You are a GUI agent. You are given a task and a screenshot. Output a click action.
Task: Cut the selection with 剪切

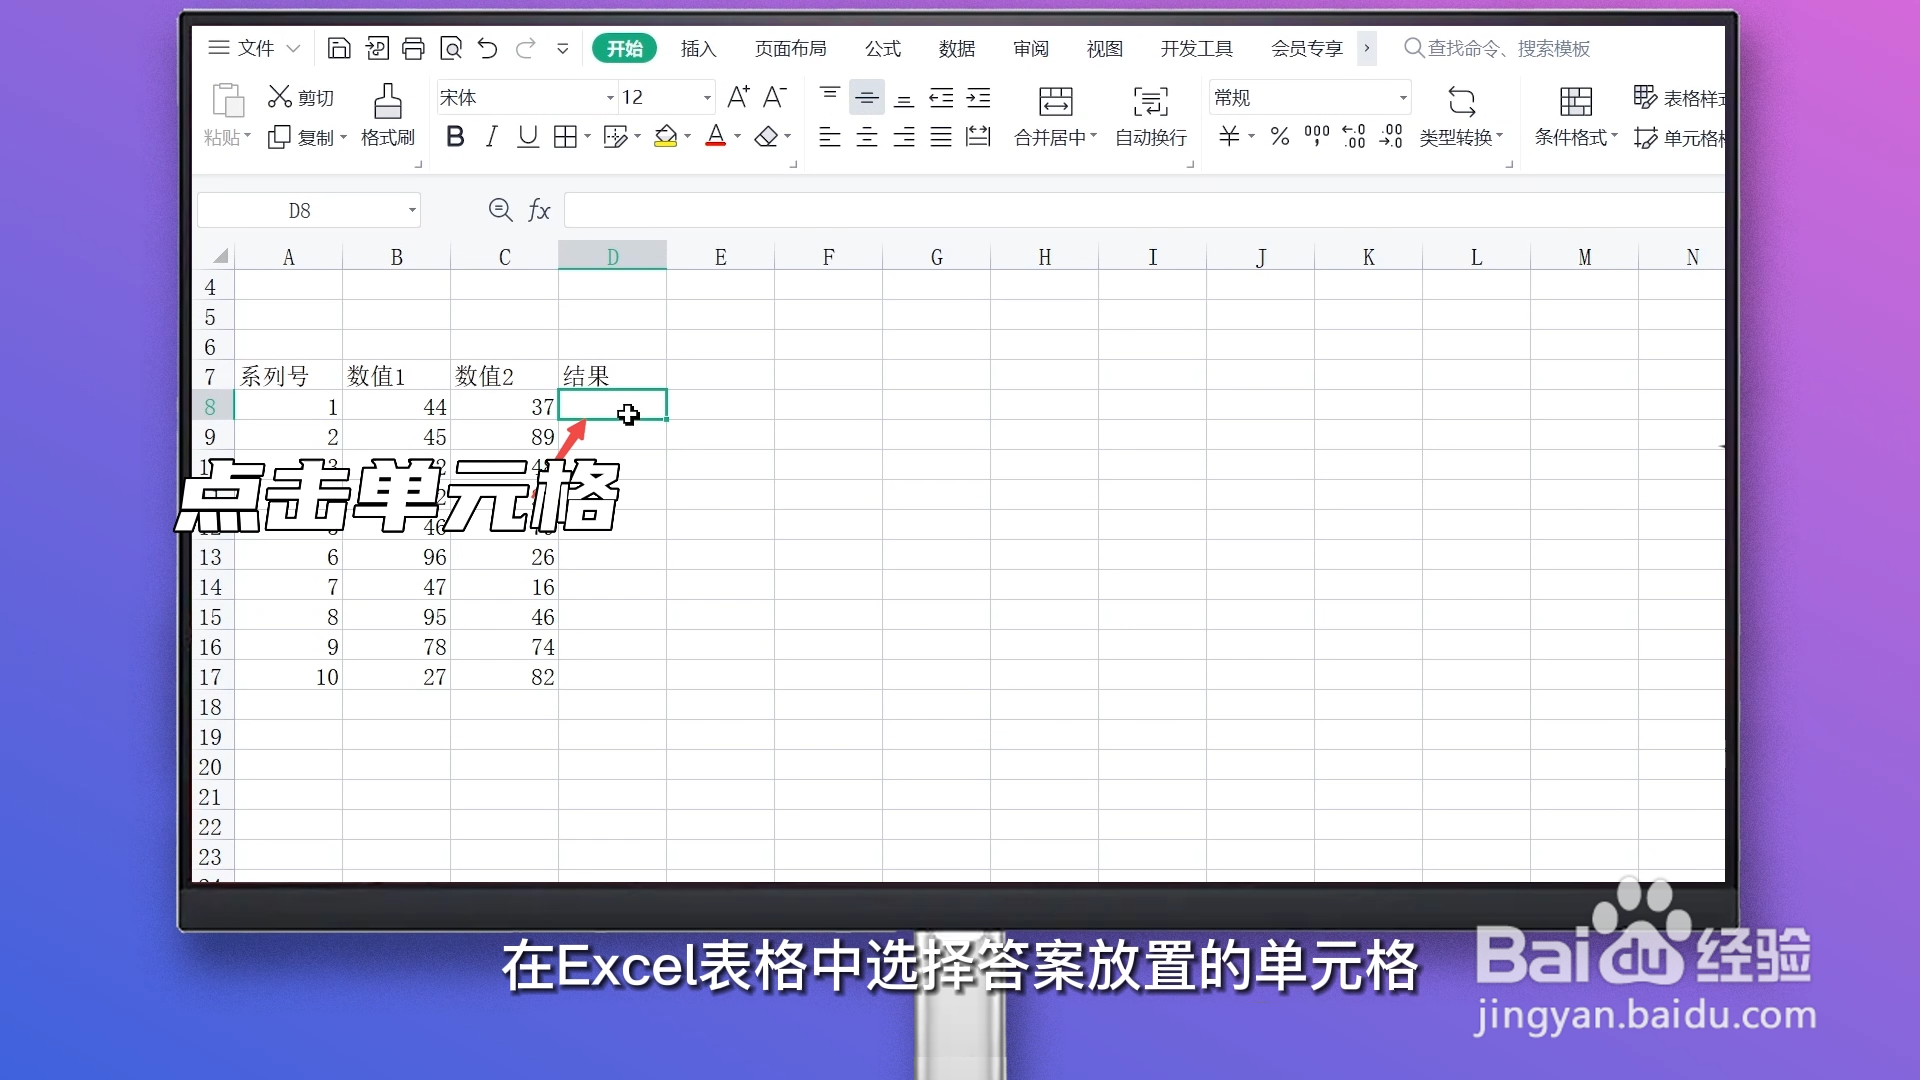tap(301, 96)
